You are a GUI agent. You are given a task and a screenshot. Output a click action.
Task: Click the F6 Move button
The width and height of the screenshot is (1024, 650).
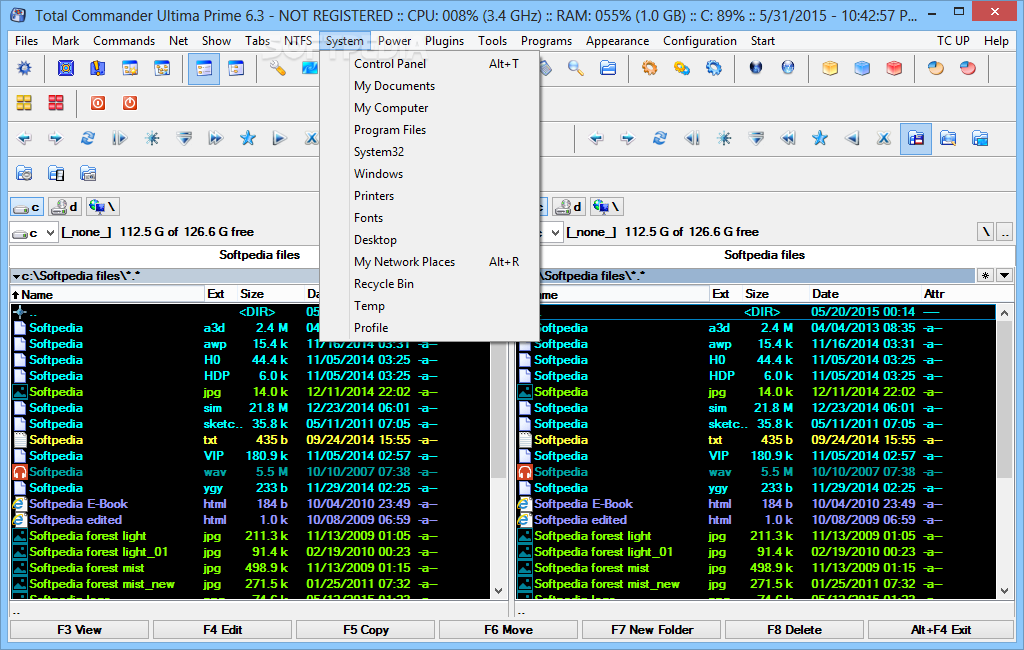tap(508, 630)
